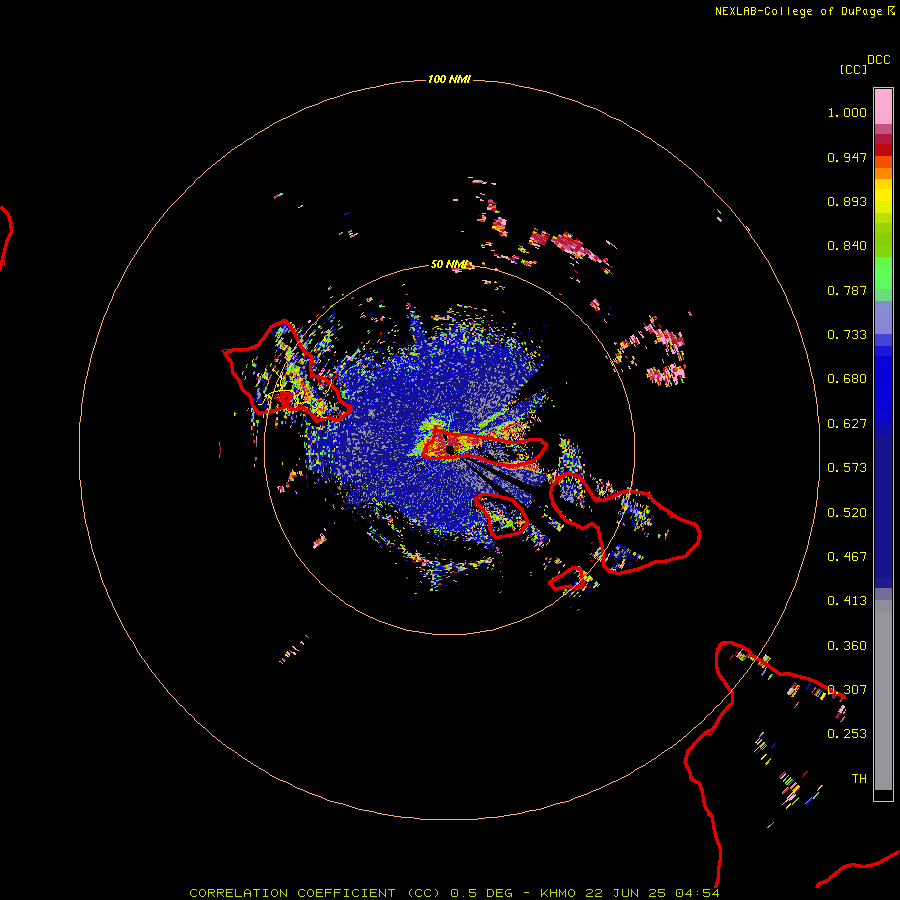Click the 1.000 legend value
The height and width of the screenshot is (900, 900).
847,112
